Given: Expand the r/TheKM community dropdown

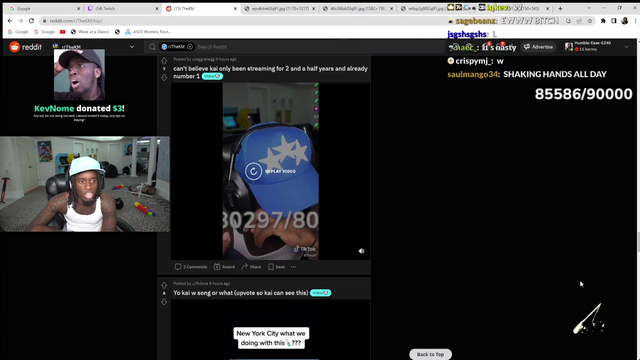Looking at the screenshot, I should [x=132, y=47].
